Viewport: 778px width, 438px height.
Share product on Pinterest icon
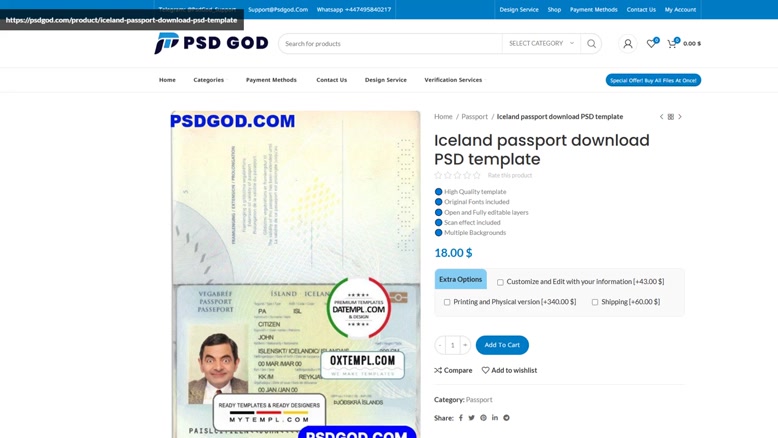coord(483,418)
